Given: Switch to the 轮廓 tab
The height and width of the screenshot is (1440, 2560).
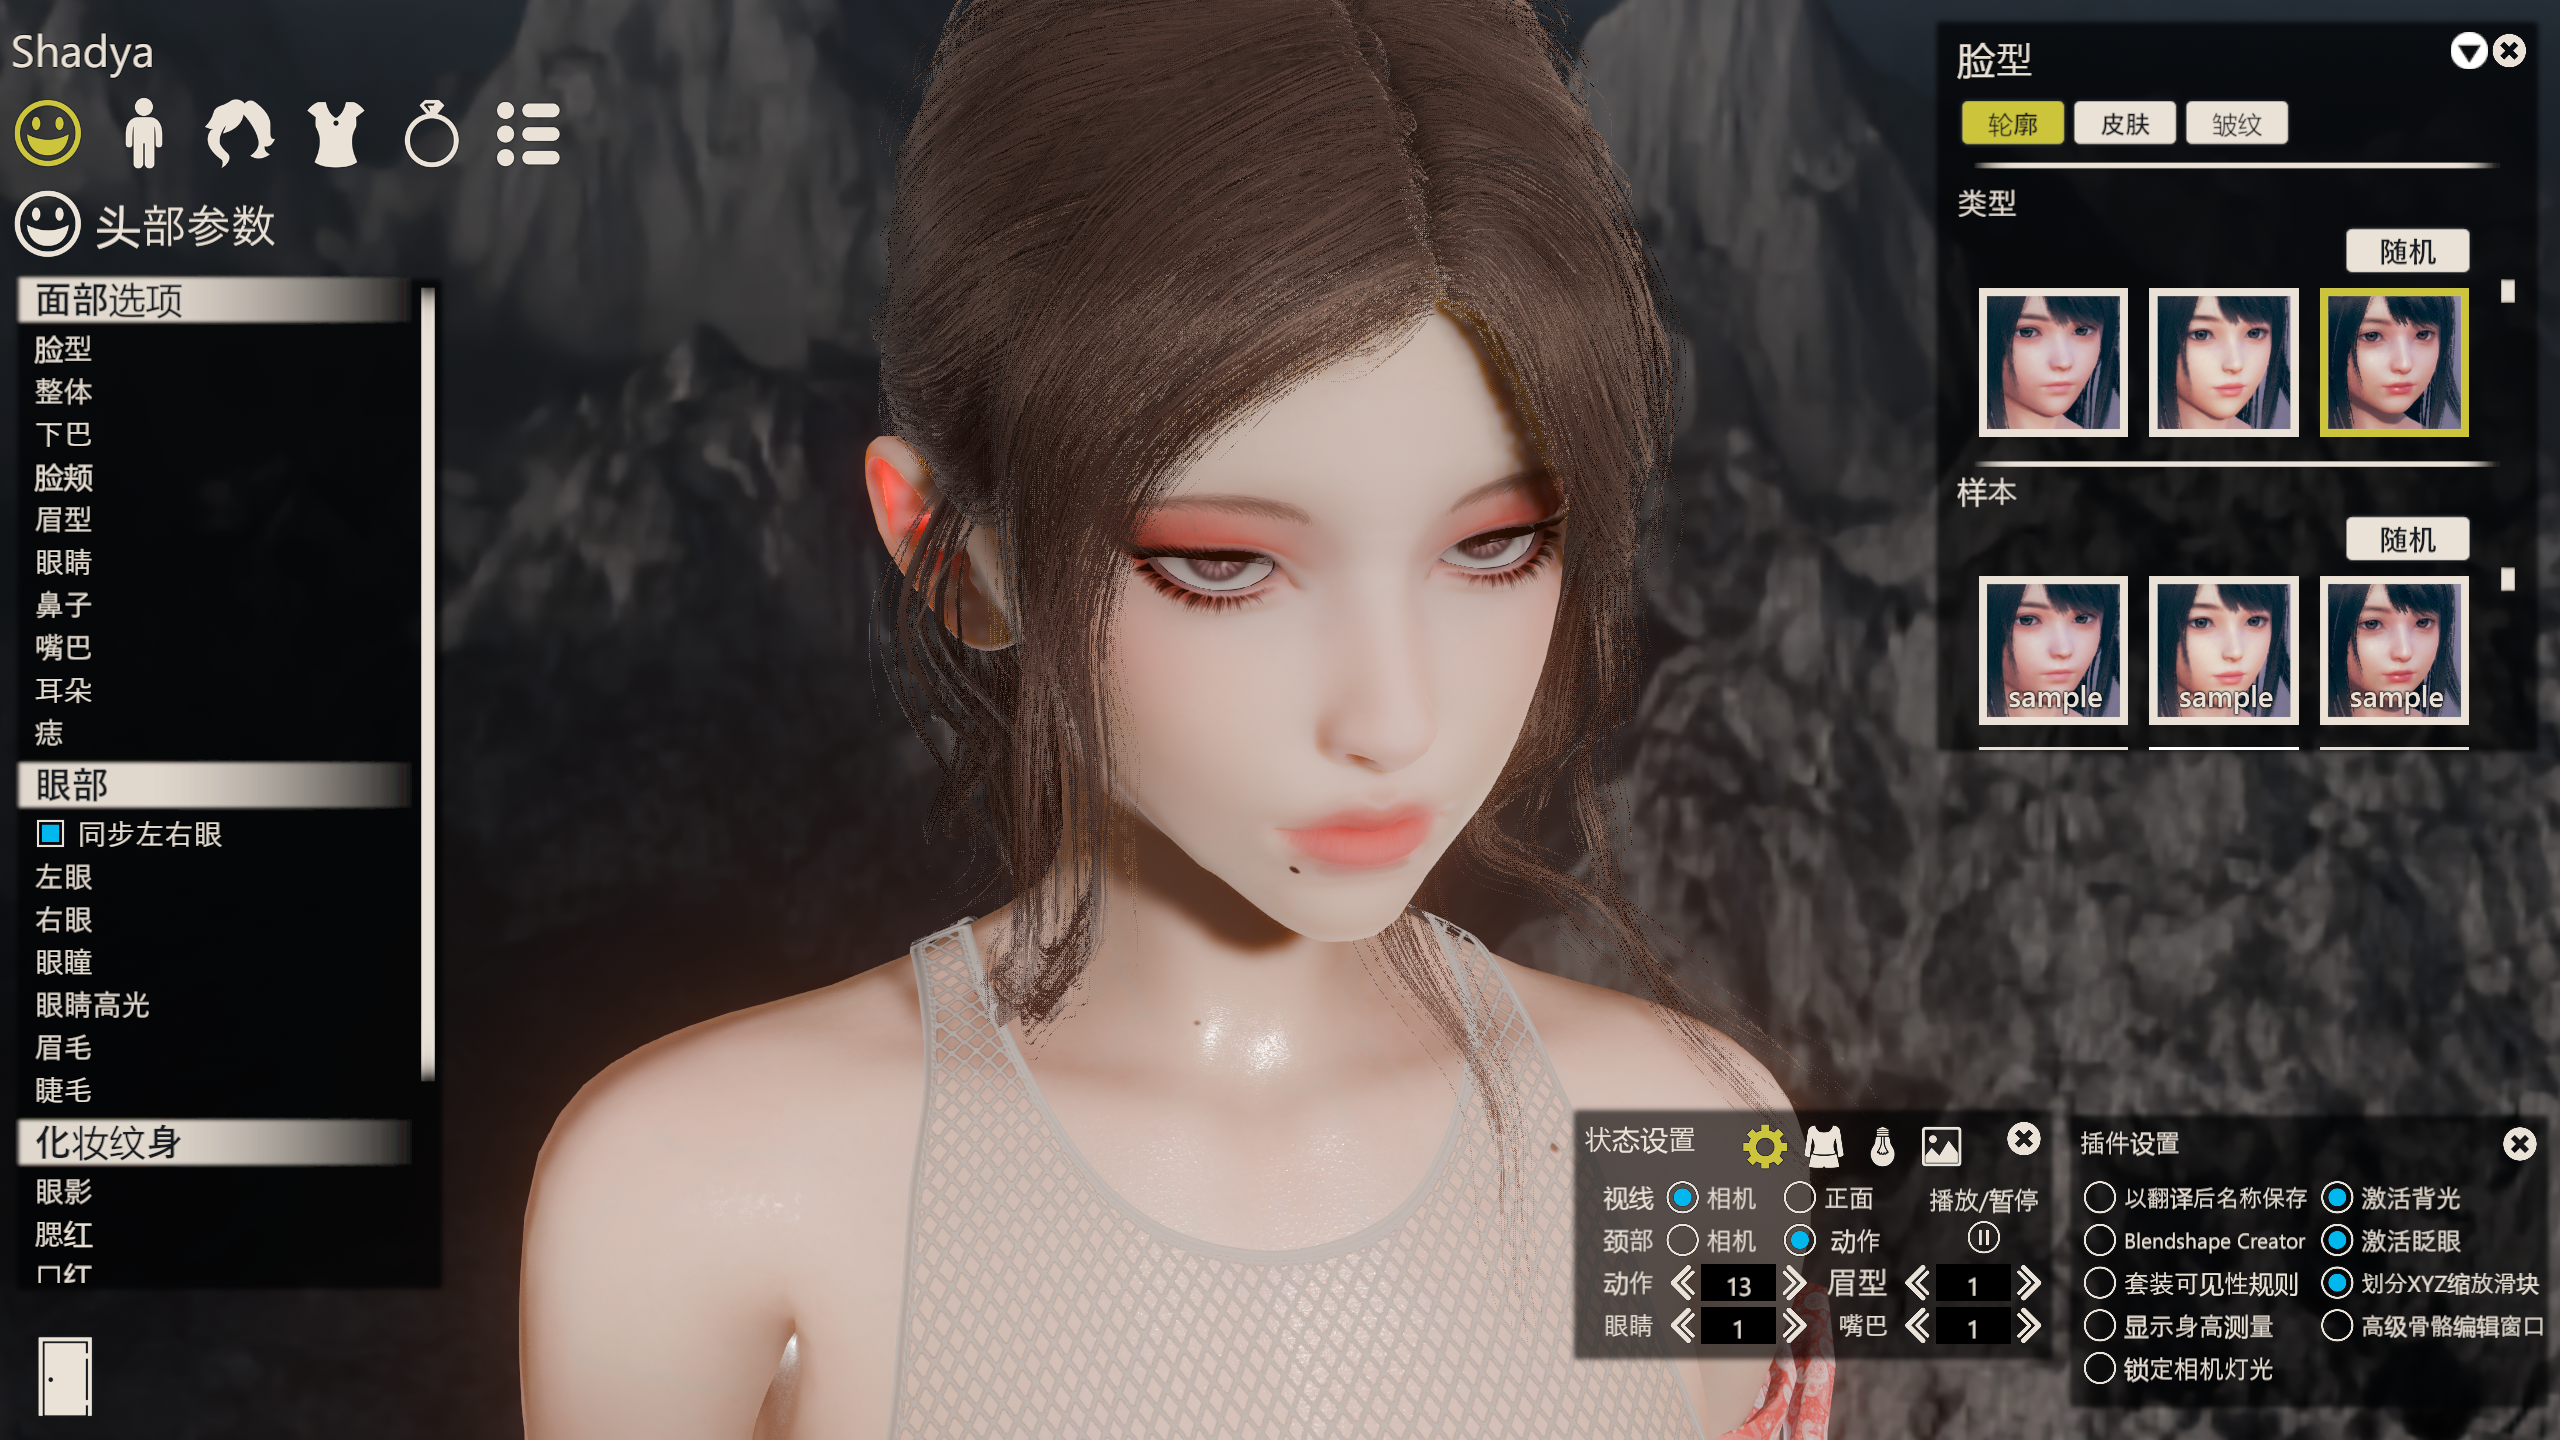Looking at the screenshot, I should click(2012, 124).
